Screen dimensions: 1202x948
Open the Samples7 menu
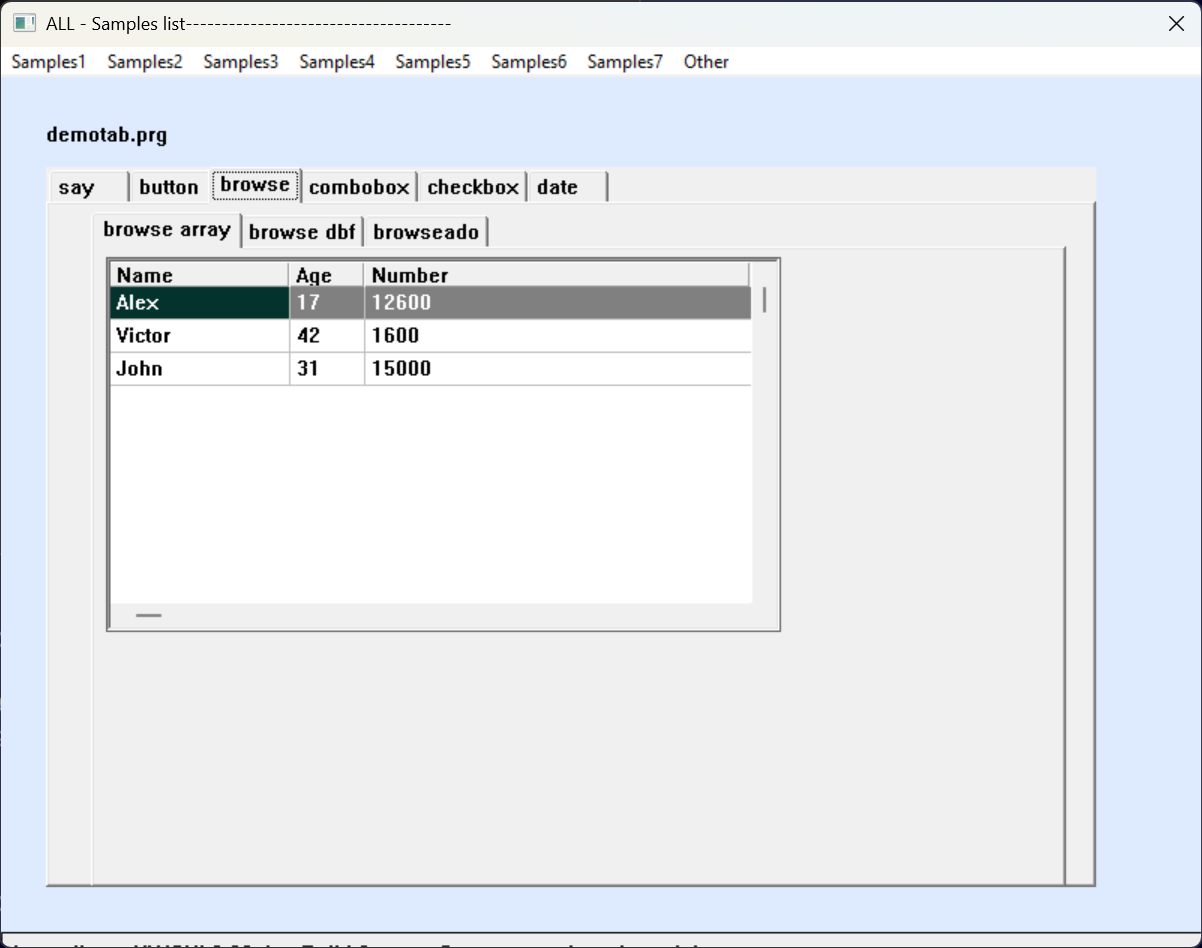coord(625,62)
